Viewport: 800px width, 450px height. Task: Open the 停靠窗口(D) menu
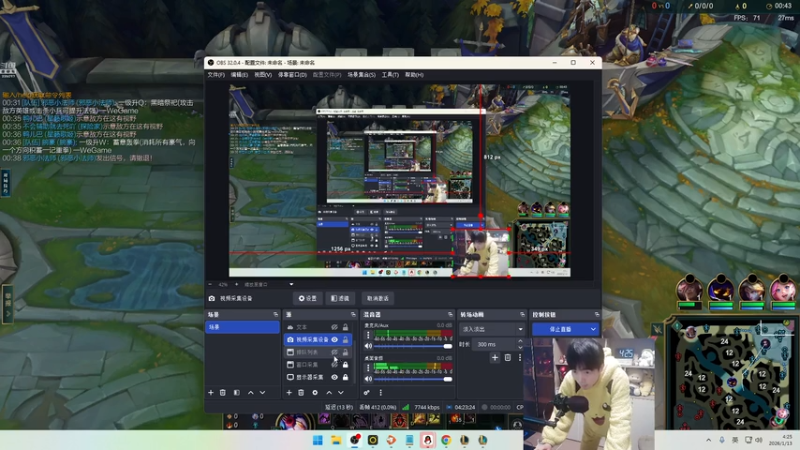click(x=292, y=74)
